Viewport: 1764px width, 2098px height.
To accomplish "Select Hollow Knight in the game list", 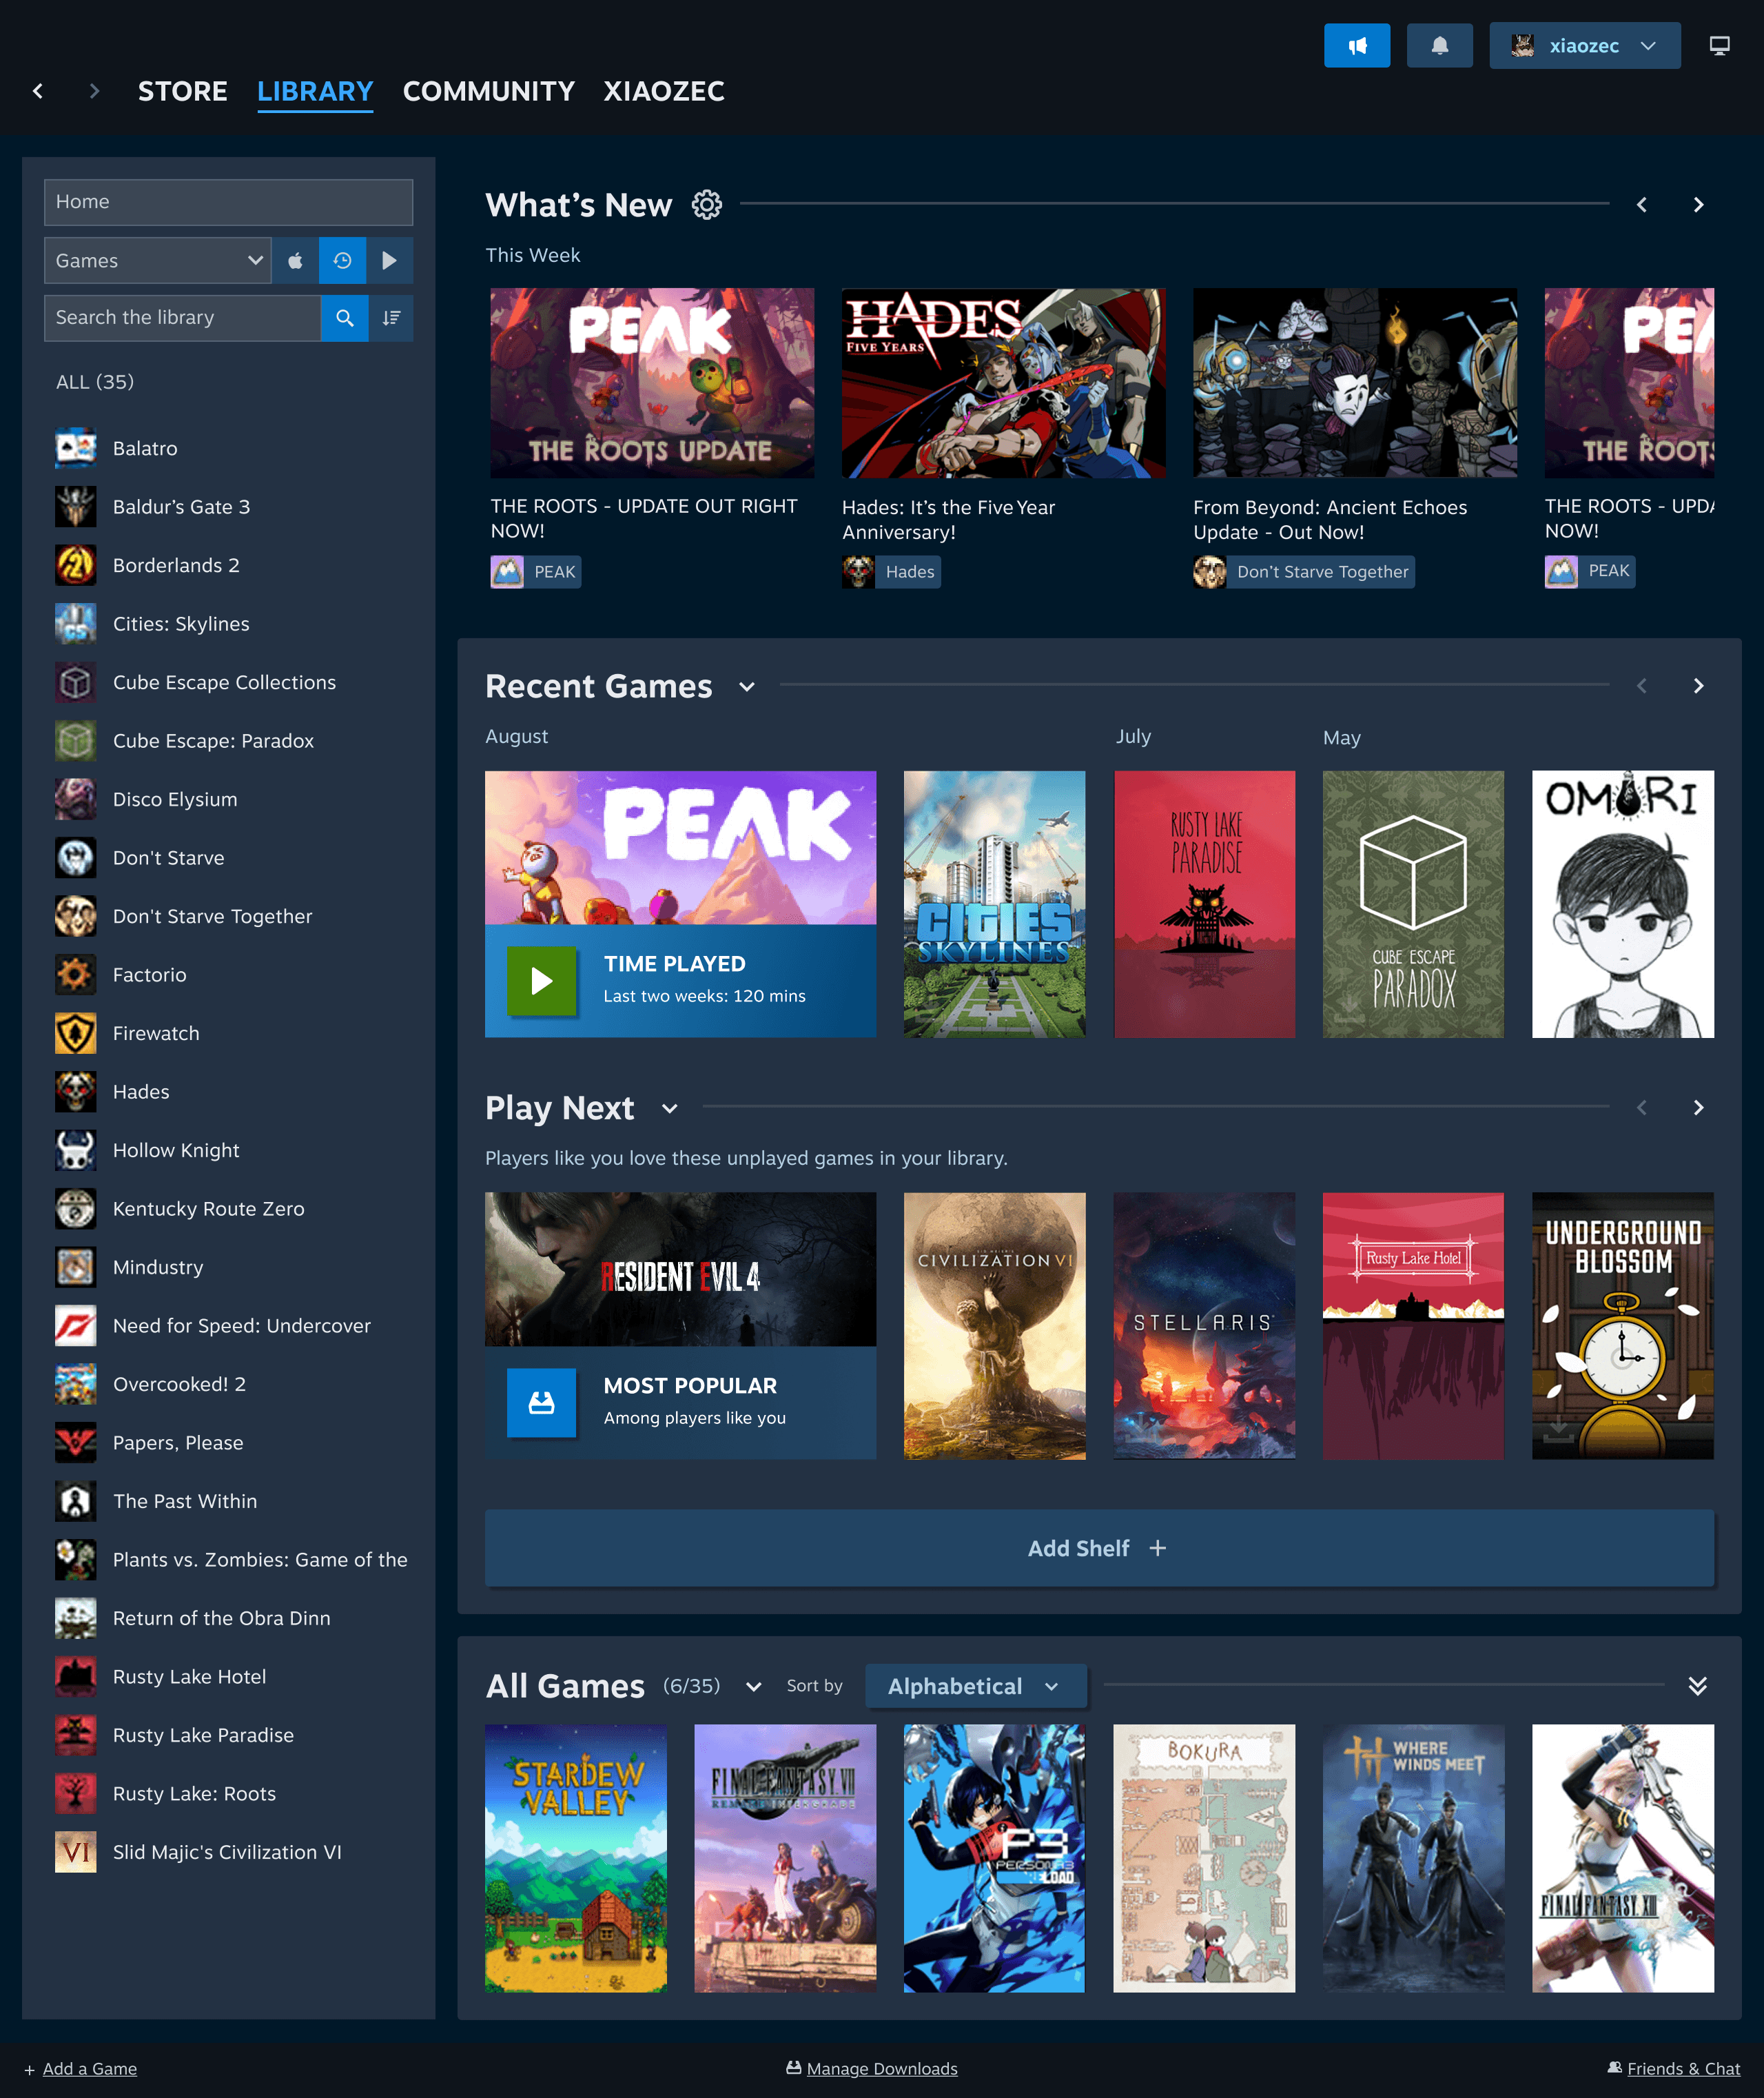I will pos(176,1150).
